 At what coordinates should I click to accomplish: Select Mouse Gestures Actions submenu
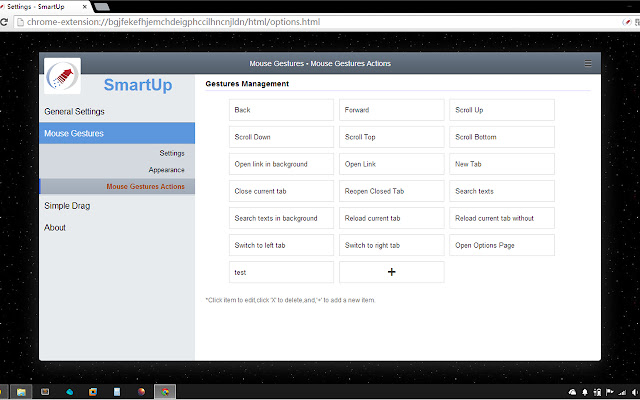point(145,186)
